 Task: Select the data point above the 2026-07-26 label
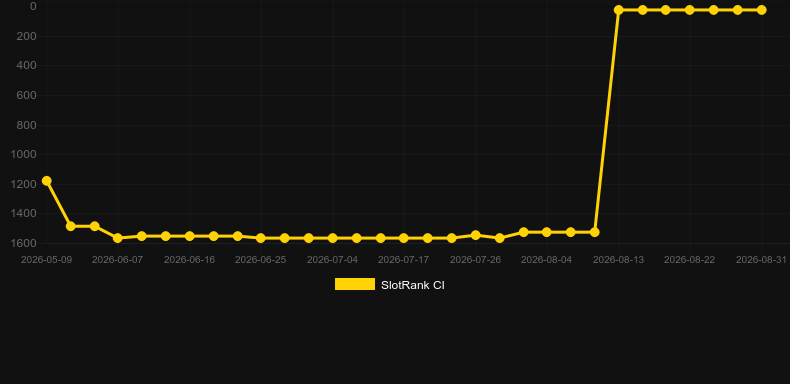click(x=475, y=235)
